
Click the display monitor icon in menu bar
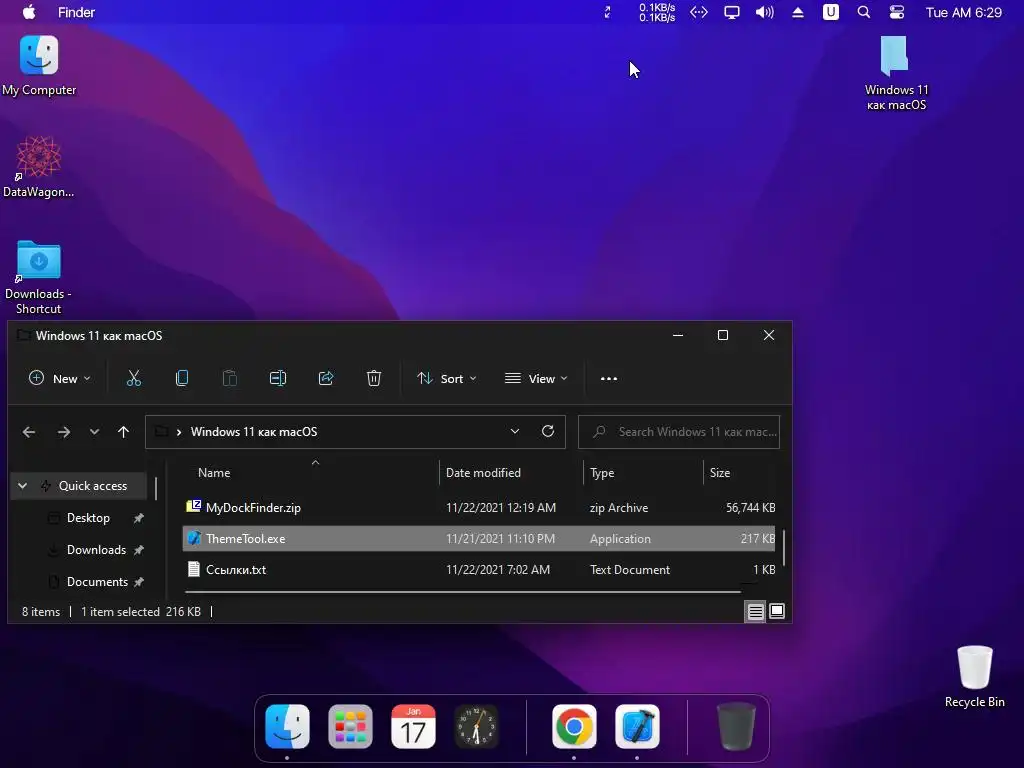point(731,12)
